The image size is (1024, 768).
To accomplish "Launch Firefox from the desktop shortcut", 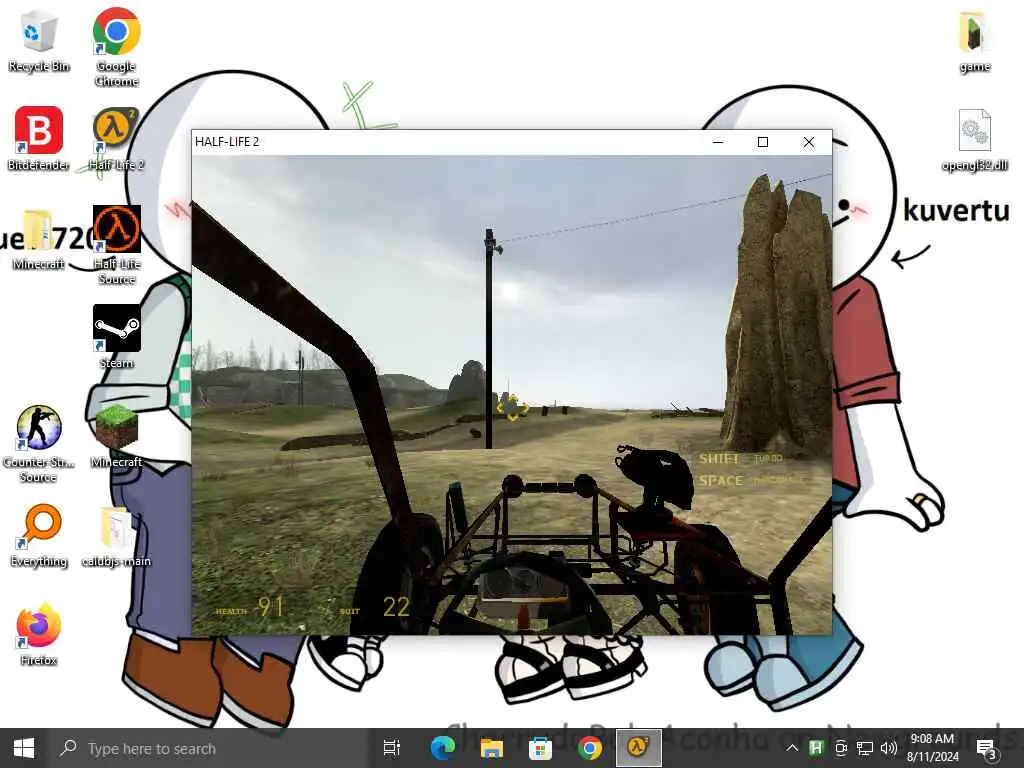I will (39, 633).
